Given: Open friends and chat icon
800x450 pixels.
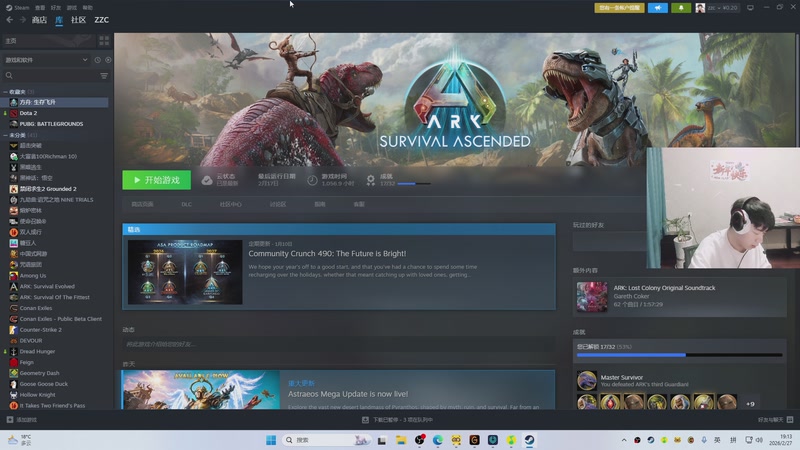Looking at the screenshot, I should (x=790, y=419).
